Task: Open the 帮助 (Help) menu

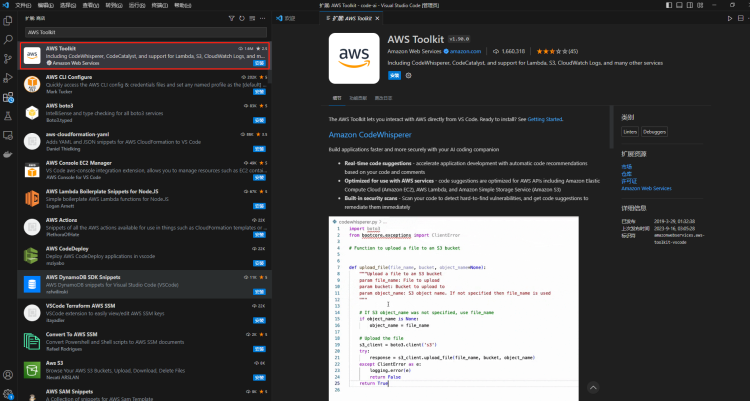Action: coord(182,5)
